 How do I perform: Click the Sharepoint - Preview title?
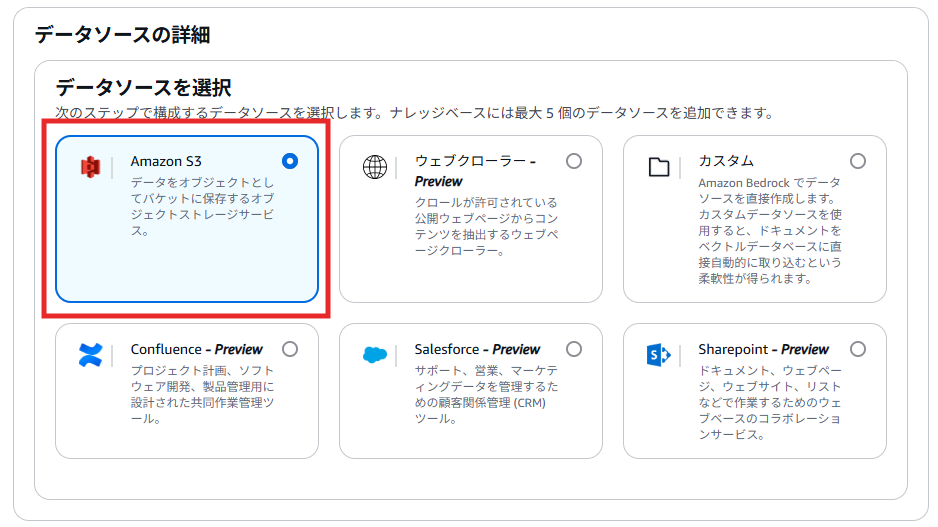(x=763, y=349)
